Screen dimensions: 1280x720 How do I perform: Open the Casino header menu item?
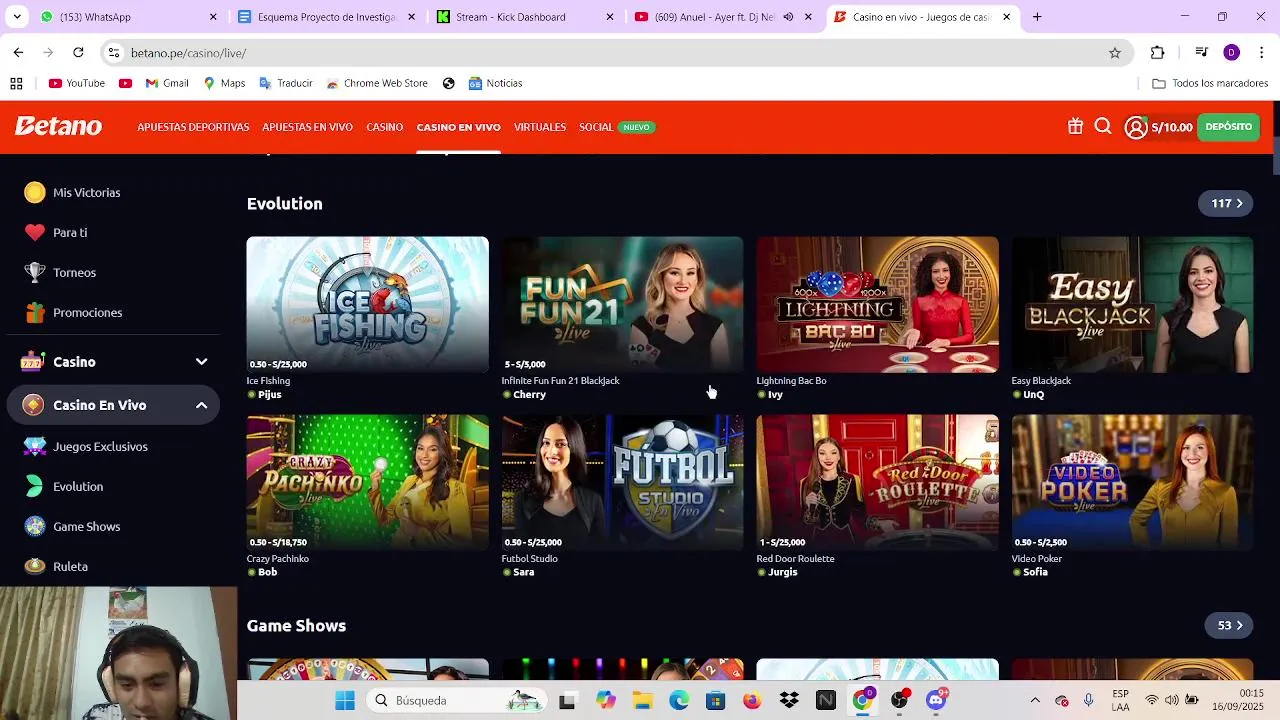tap(384, 127)
